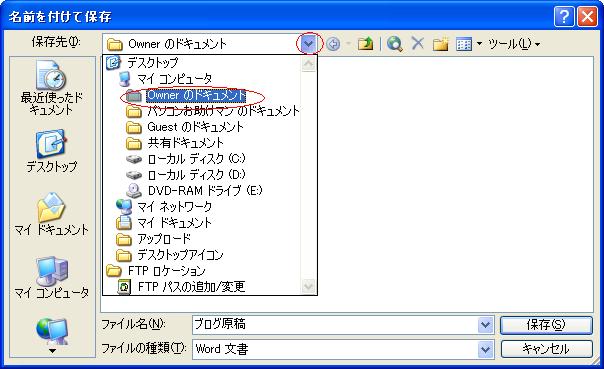Show more places bar items arrow

click(52, 351)
